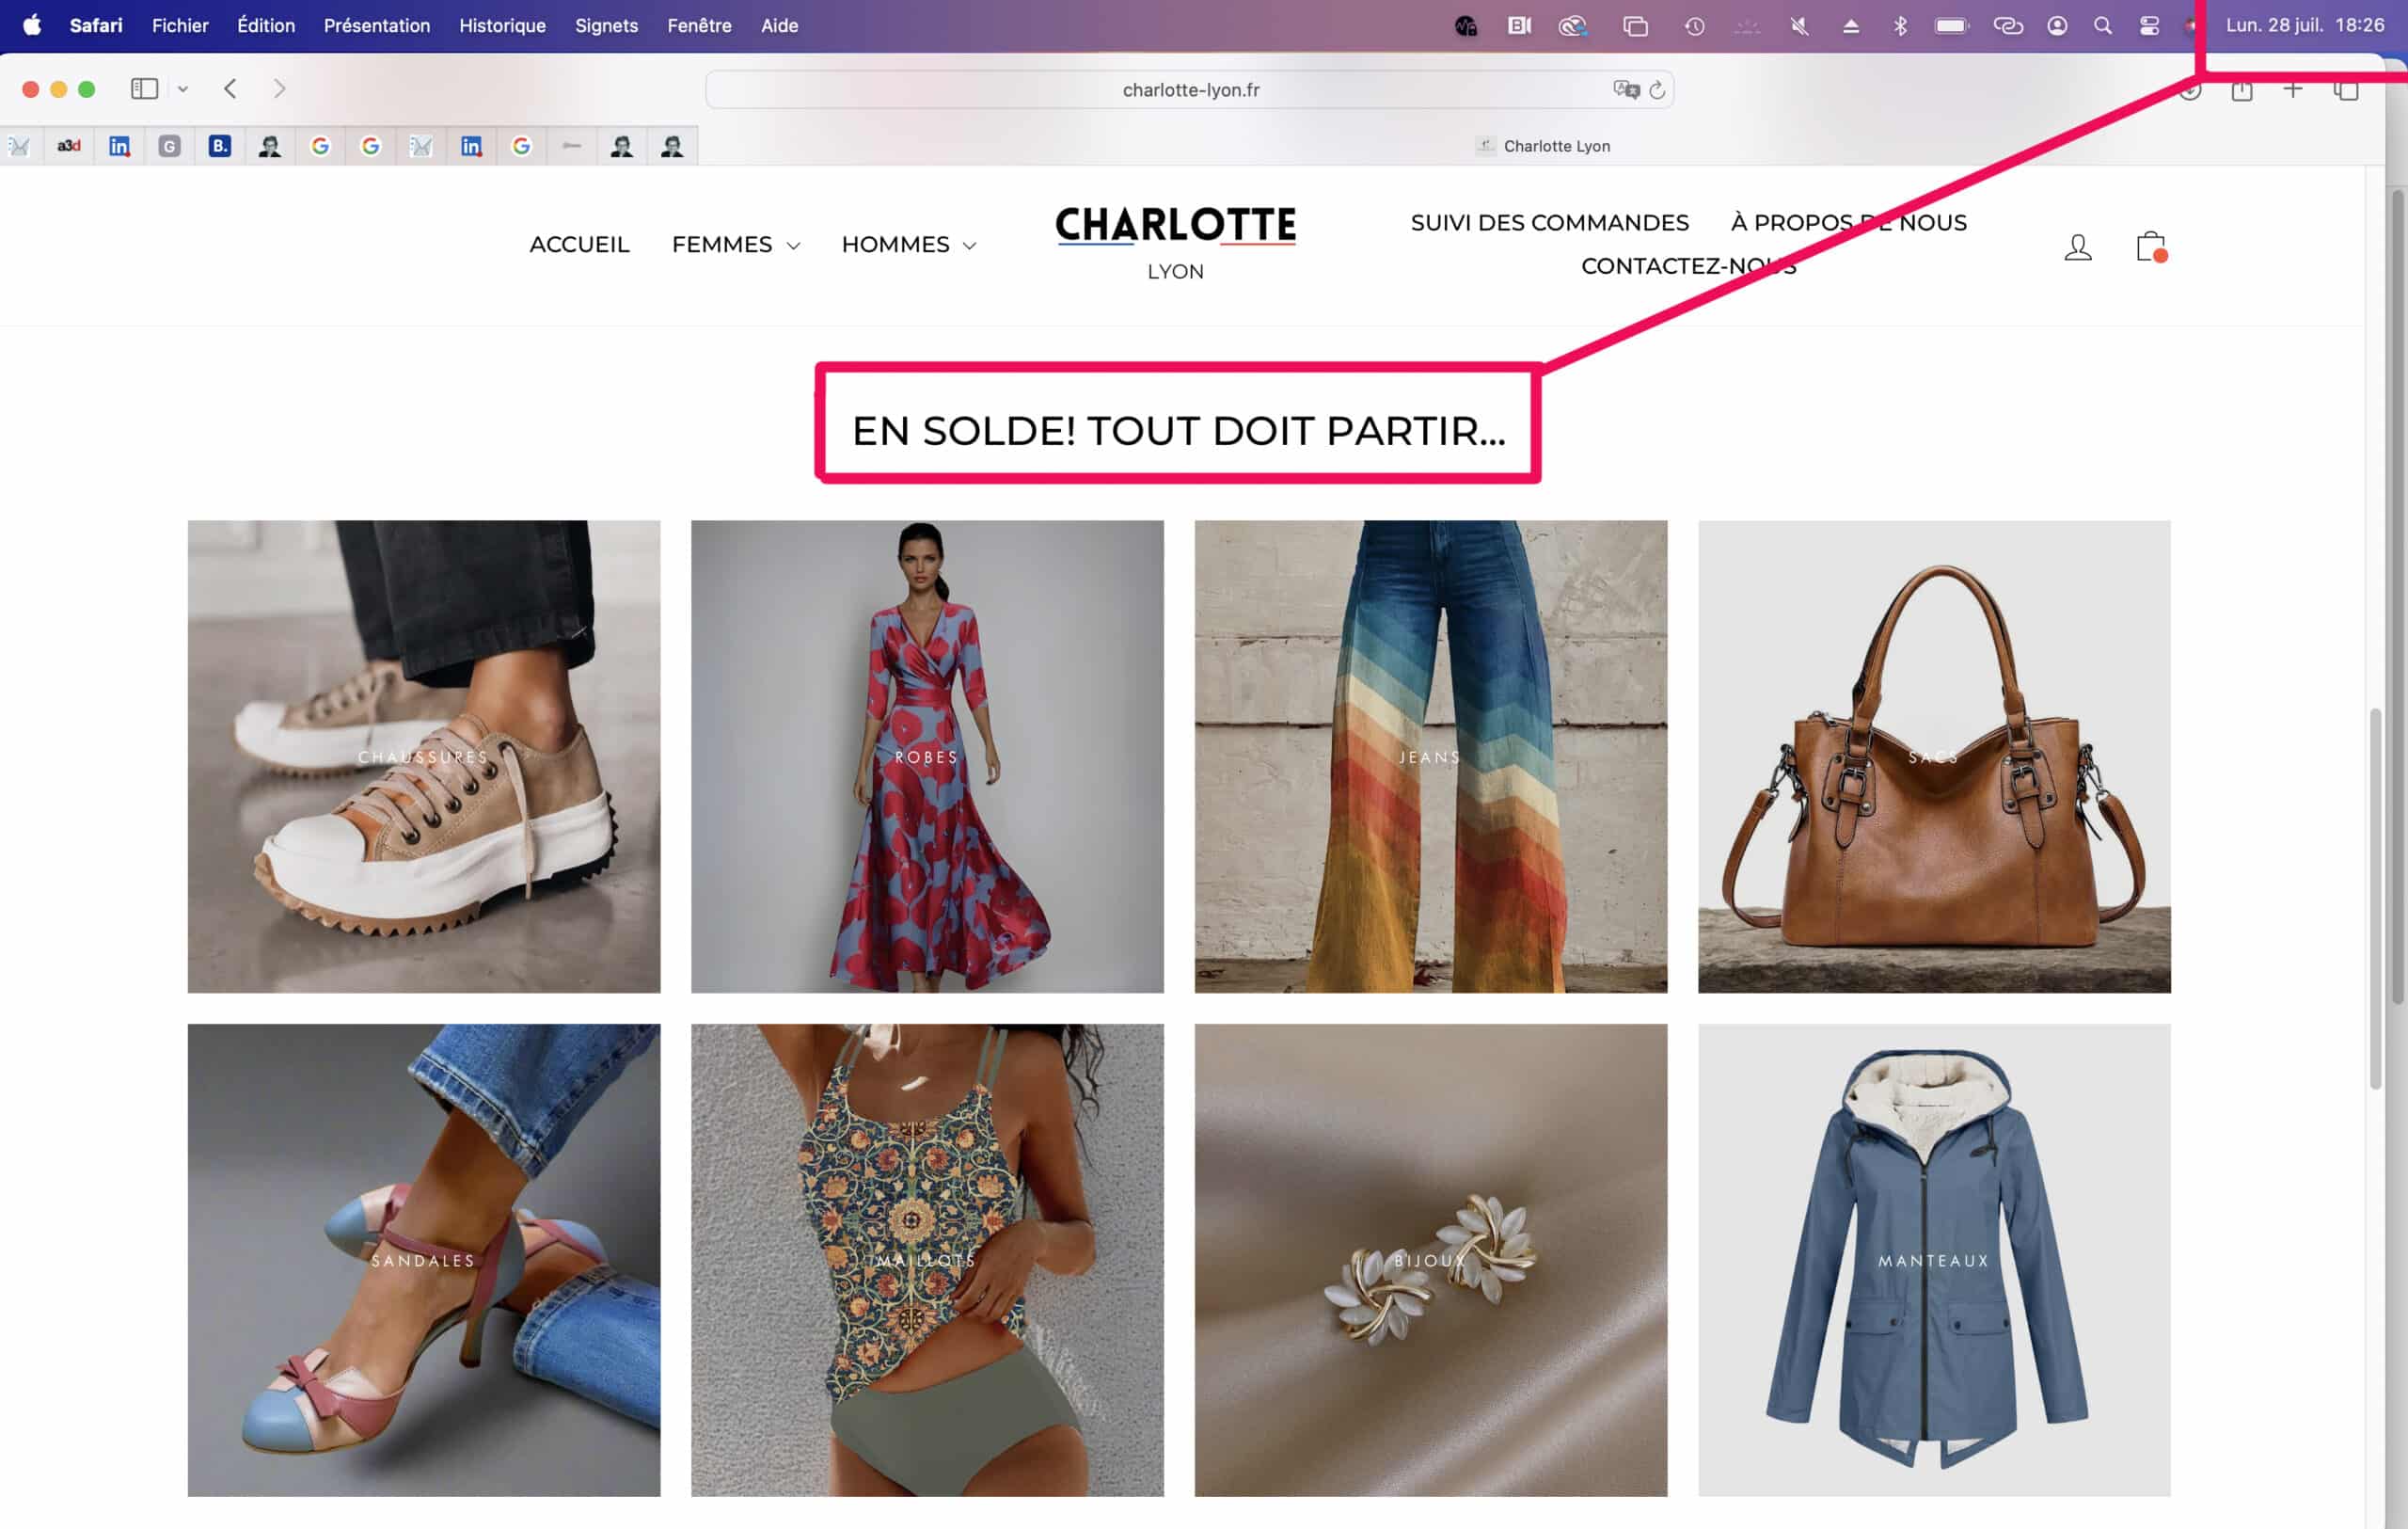Open the Fenêtre menu
The width and height of the screenshot is (2408, 1529).
[x=699, y=25]
